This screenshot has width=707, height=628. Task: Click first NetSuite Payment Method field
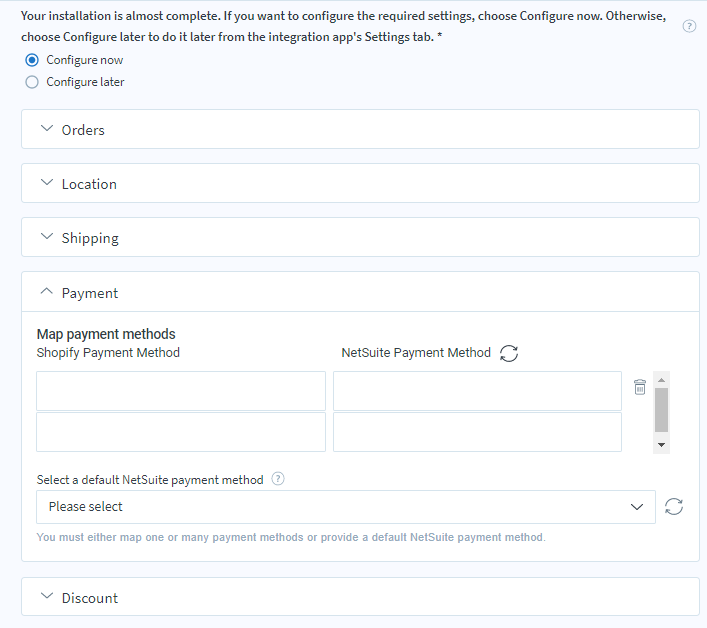click(477, 391)
